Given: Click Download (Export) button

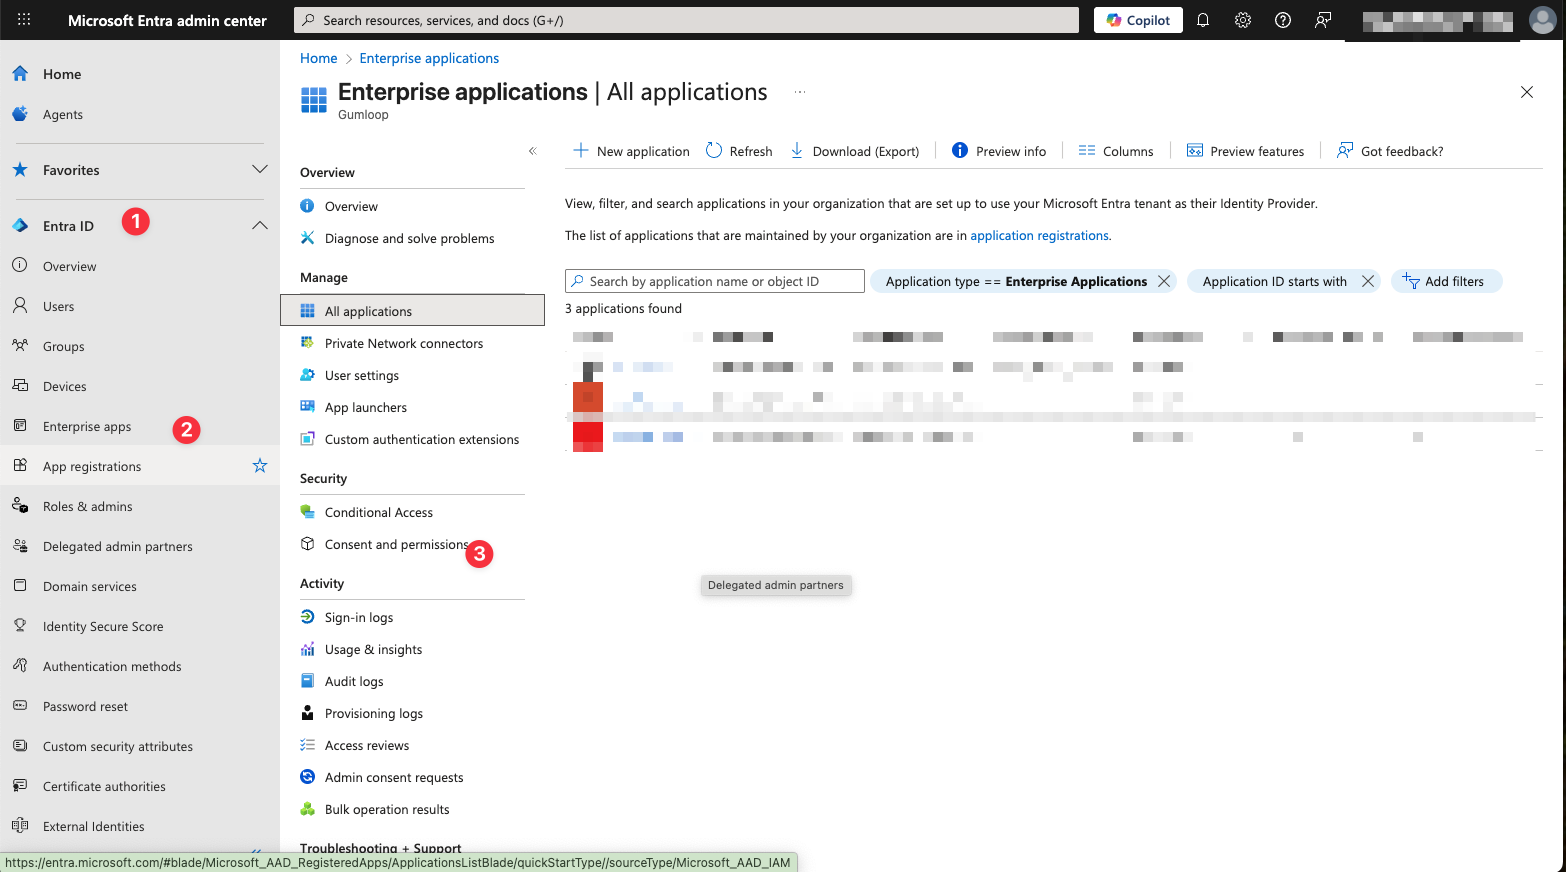Looking at the screenshot, I should click(x=855, y=151).
